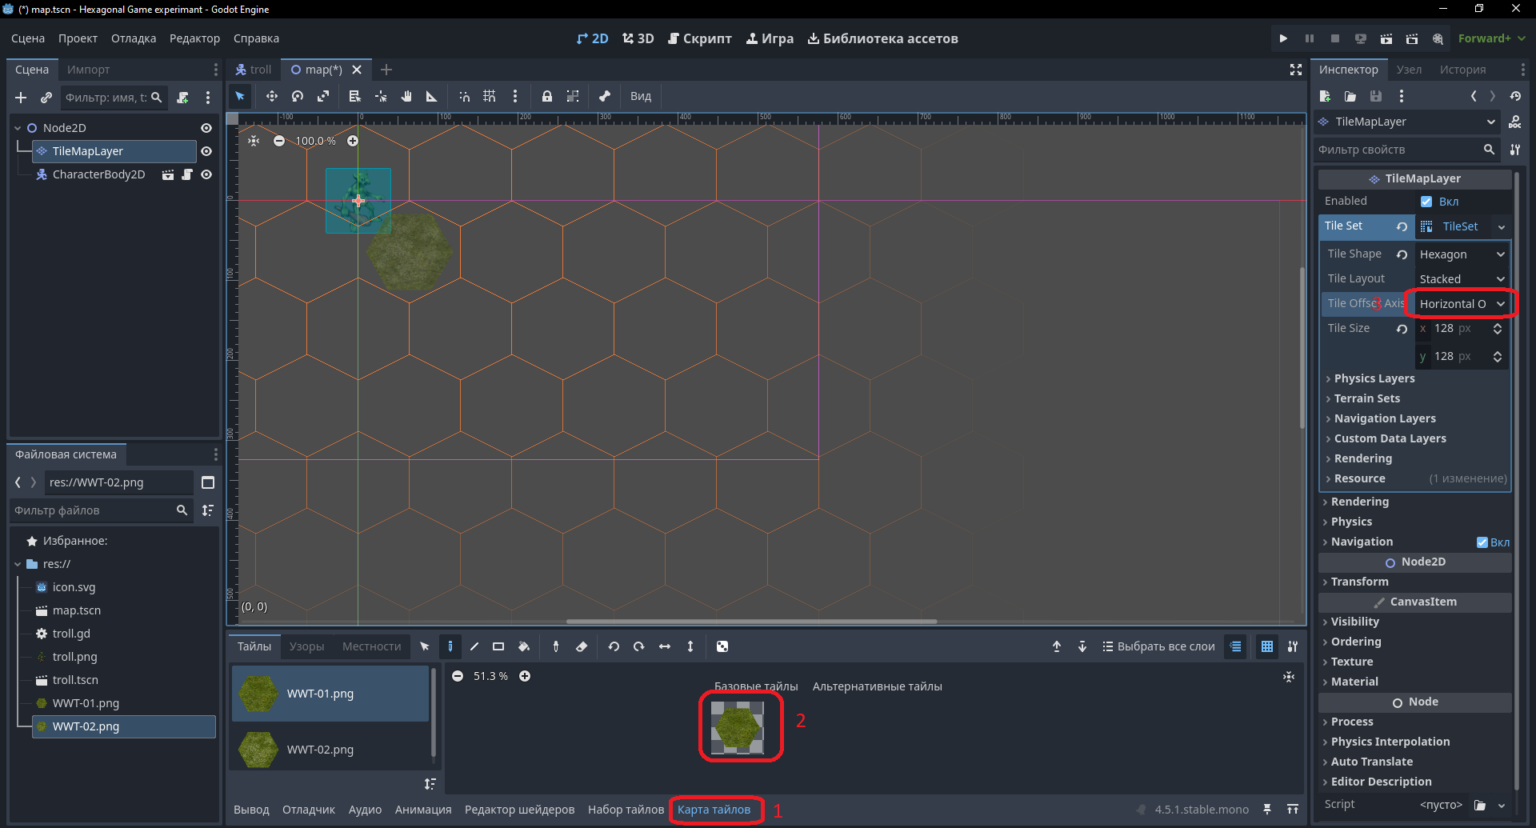Open Tile Offset Axis dropdown

[1461, 304]
